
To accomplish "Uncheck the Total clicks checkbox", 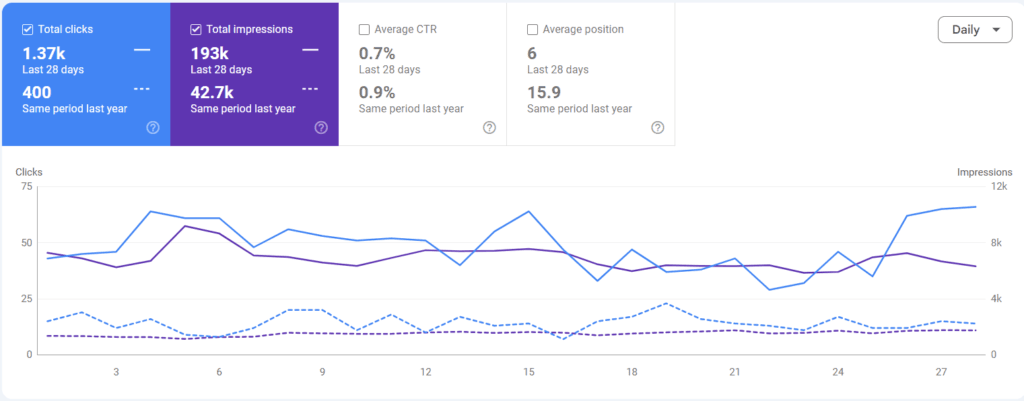I will 27,29.
